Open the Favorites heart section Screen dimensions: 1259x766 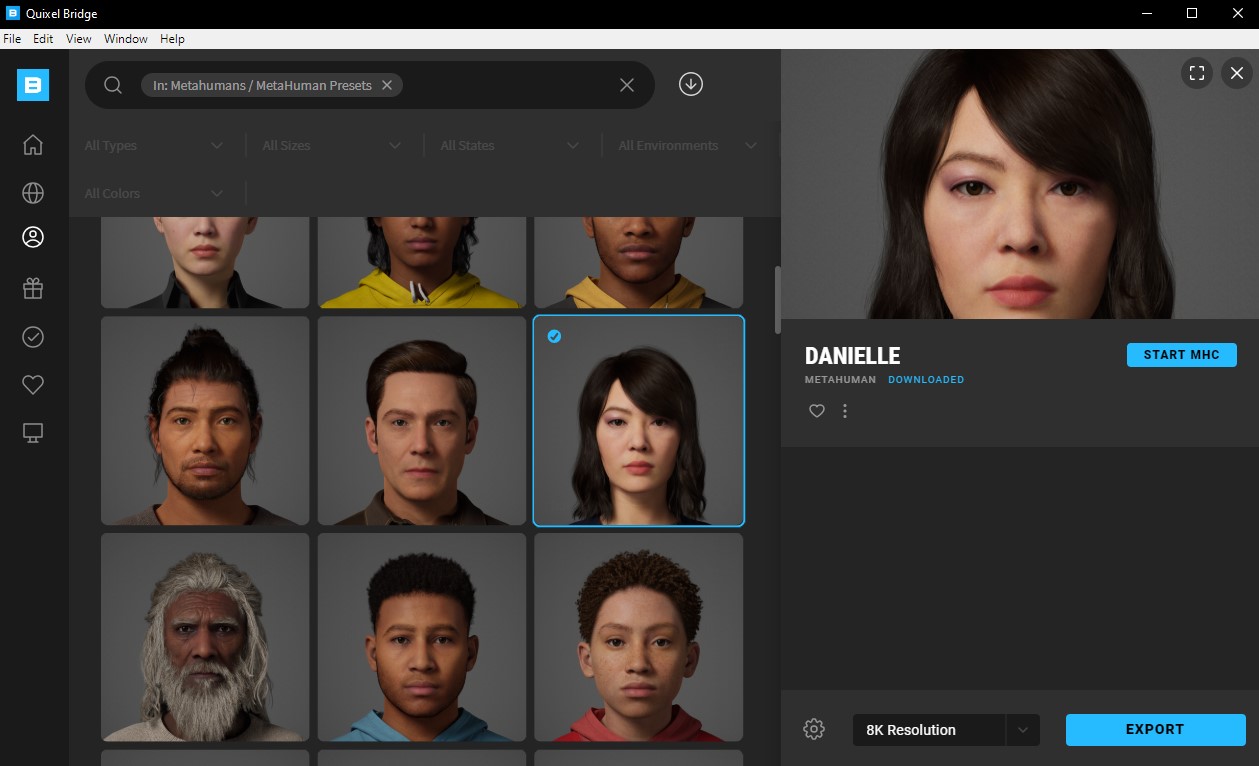coord(33,384)
